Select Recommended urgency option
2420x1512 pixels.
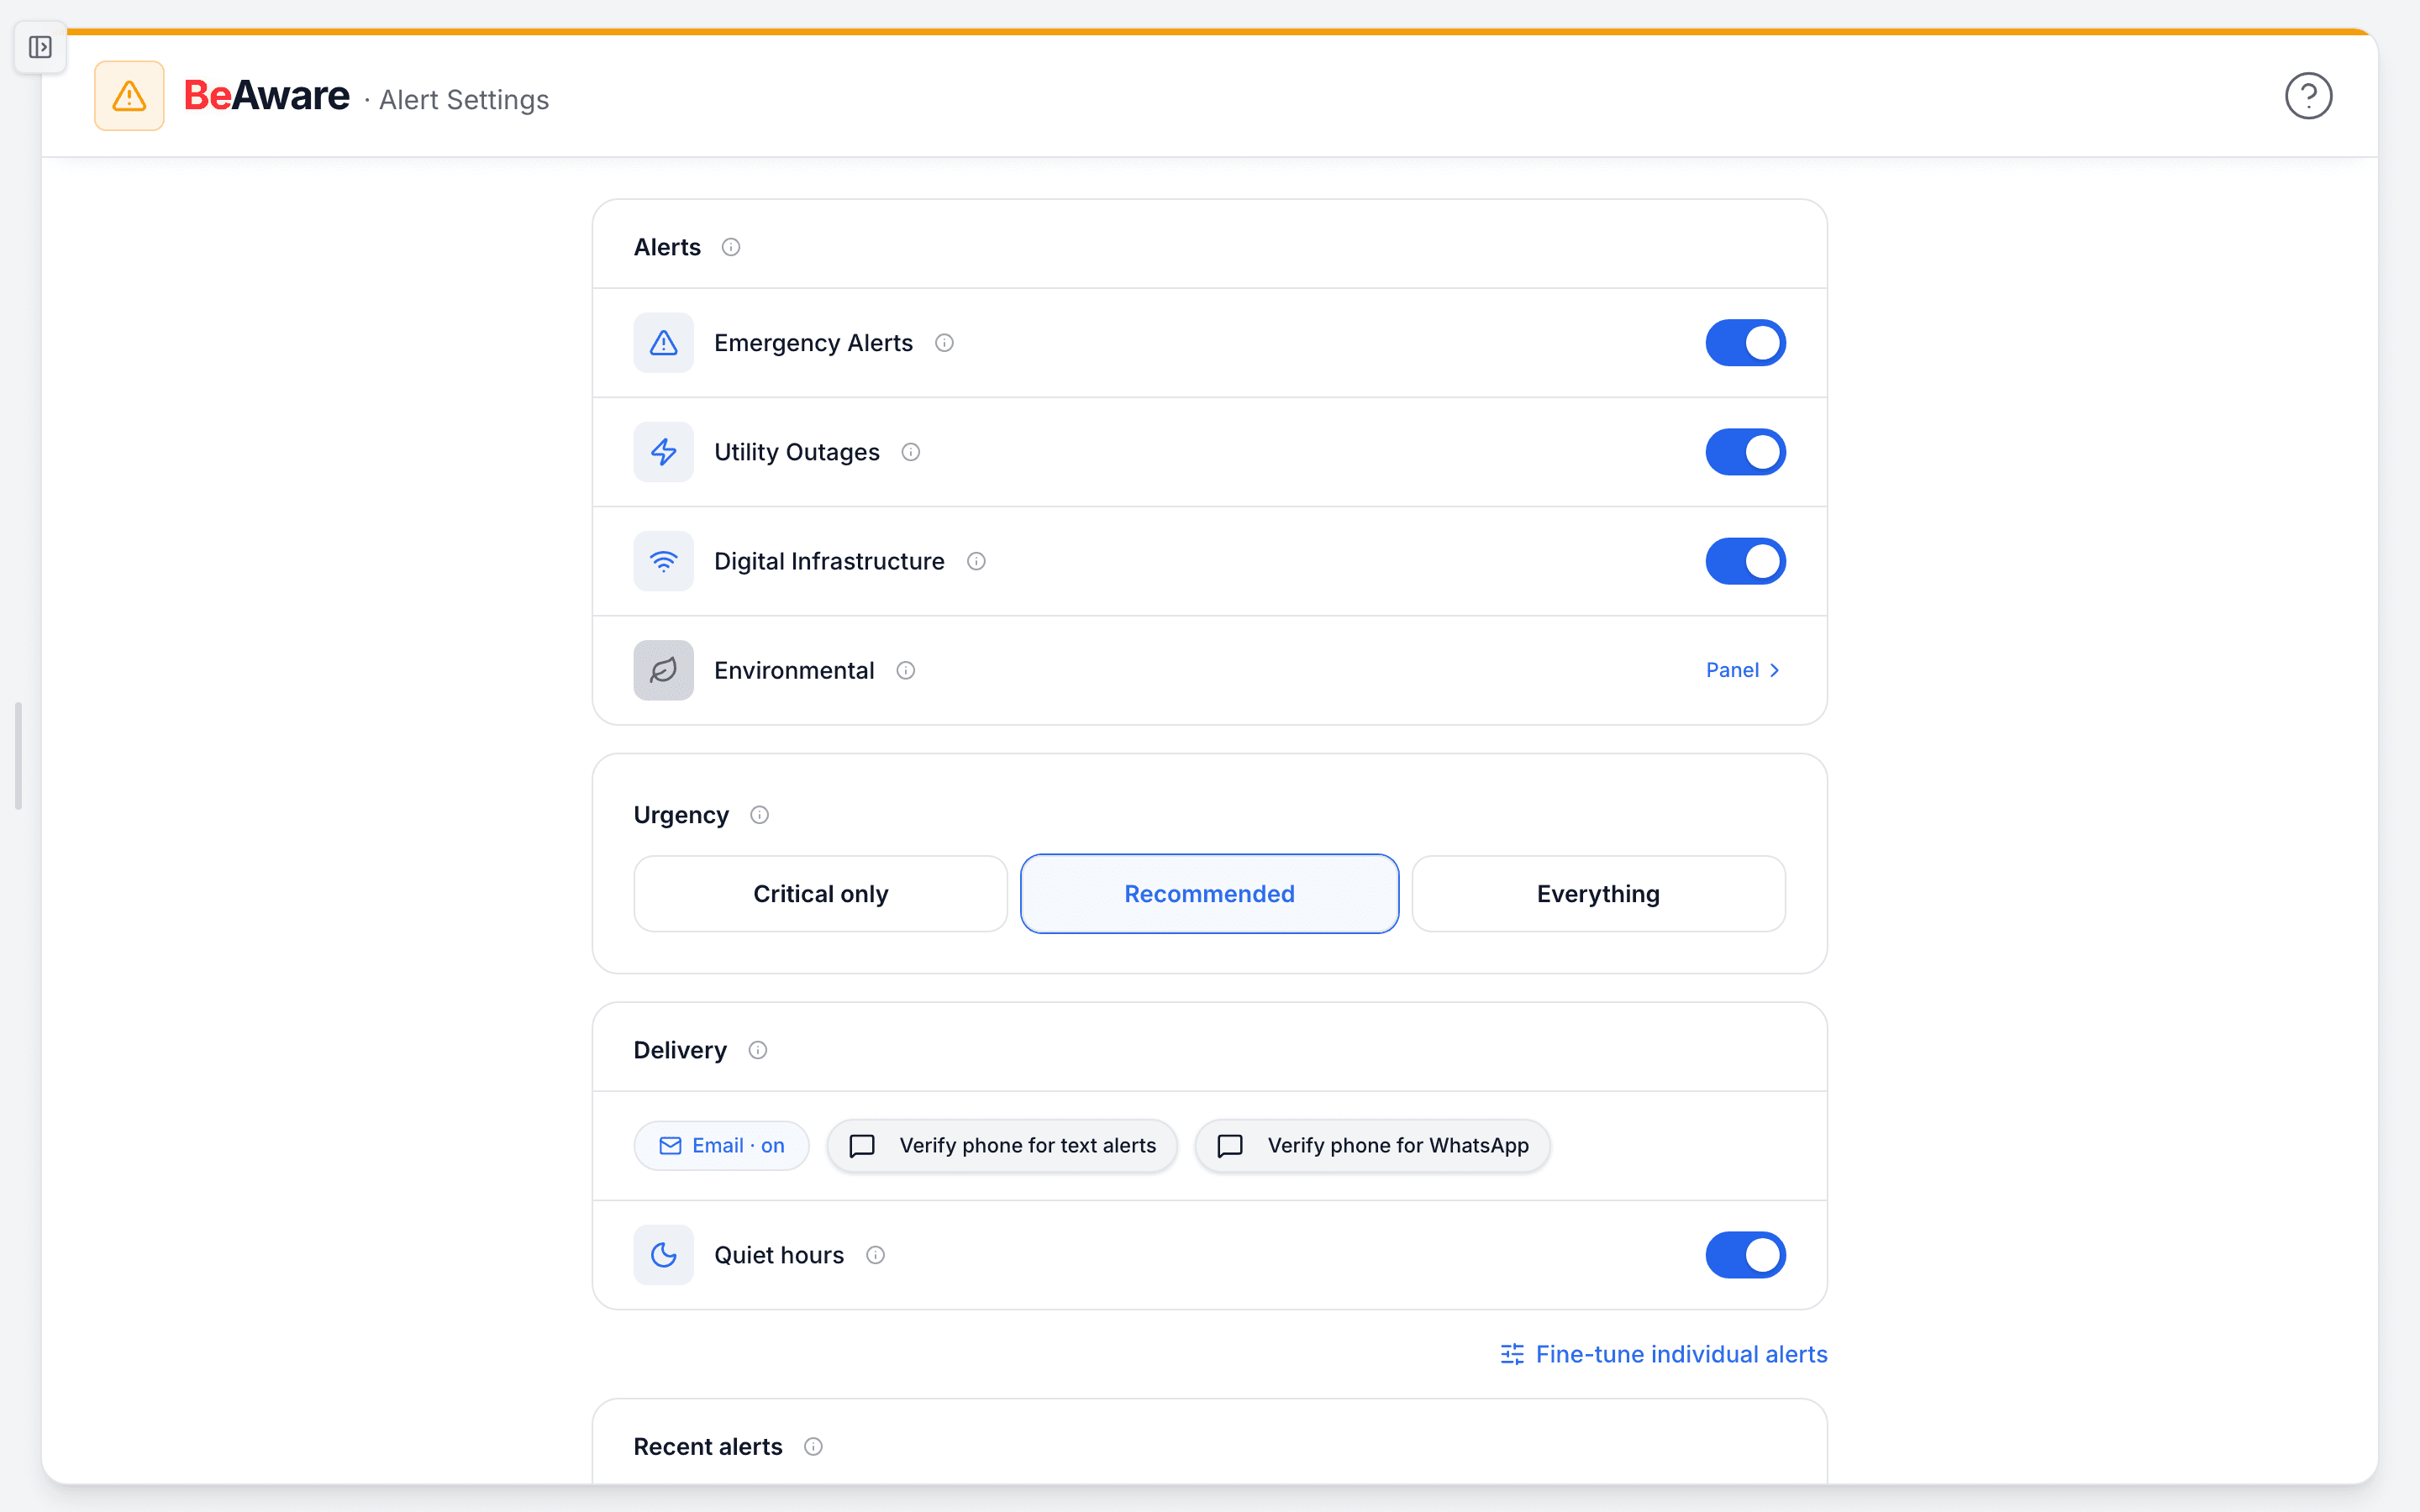[1210, 894]
